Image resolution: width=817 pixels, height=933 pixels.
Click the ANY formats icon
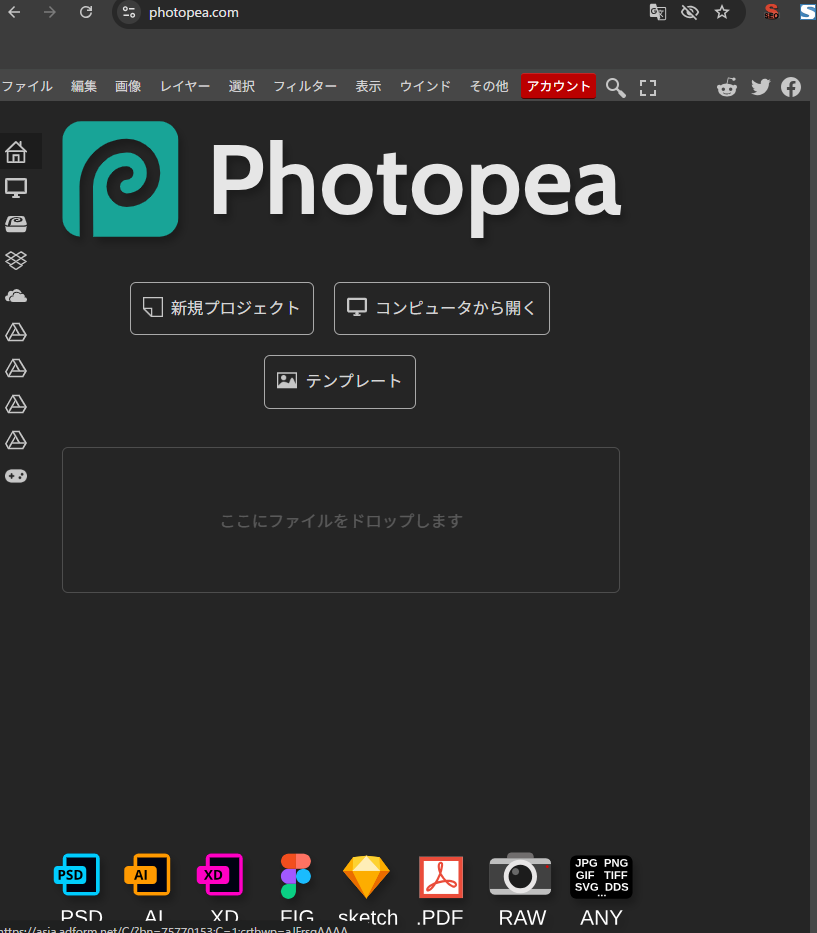(x=601, y=876)
